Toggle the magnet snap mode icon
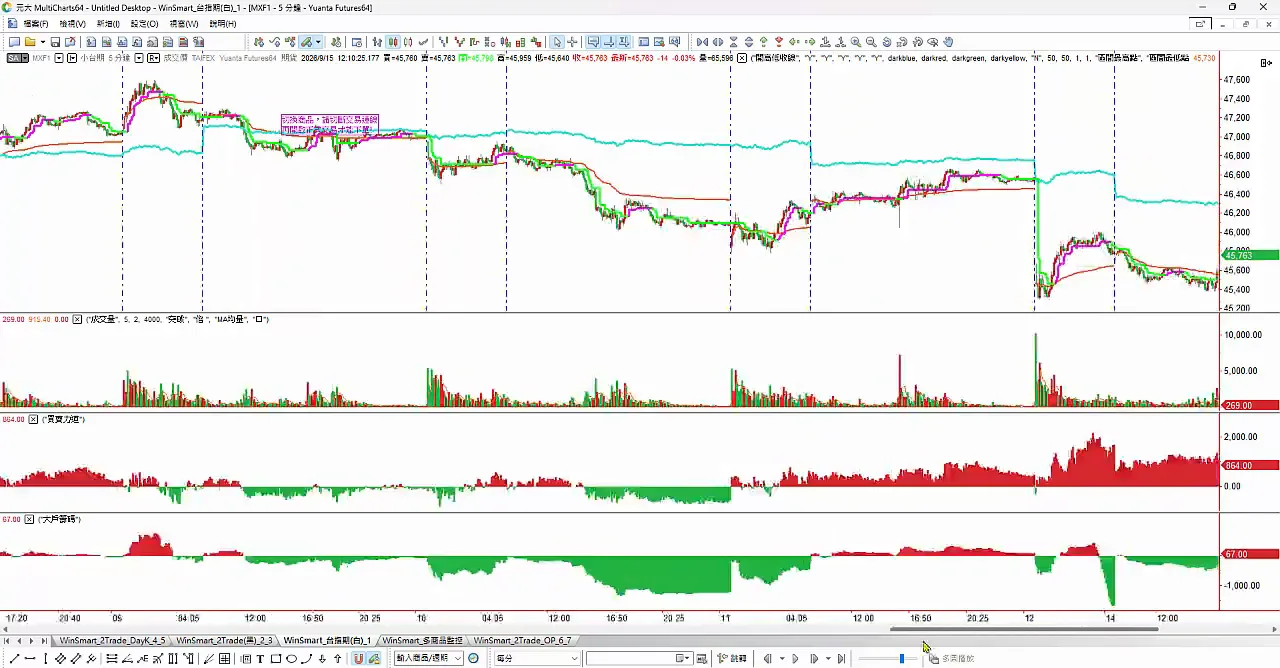Viewport: 1280px width, 668px height. [358, 659]
